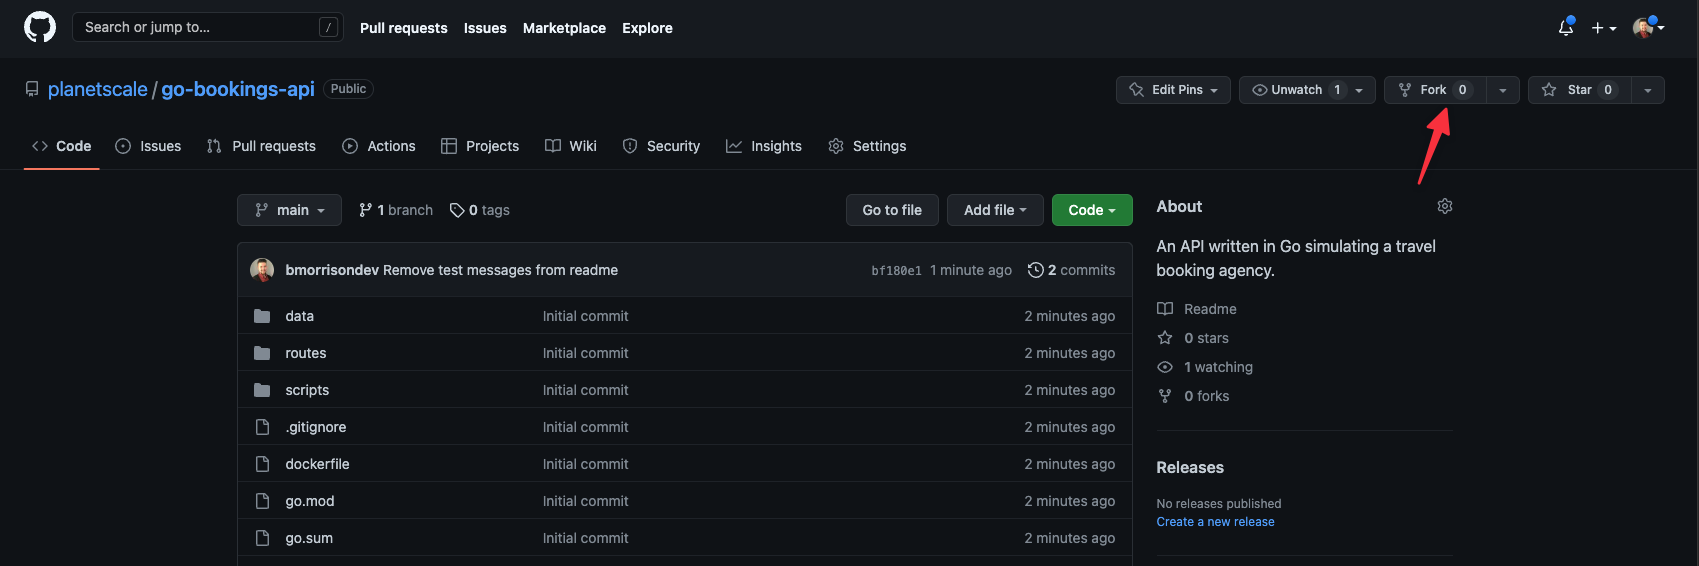Open the go.sum file
Viewport: 1699px width, 566px height.
[309, 538]
